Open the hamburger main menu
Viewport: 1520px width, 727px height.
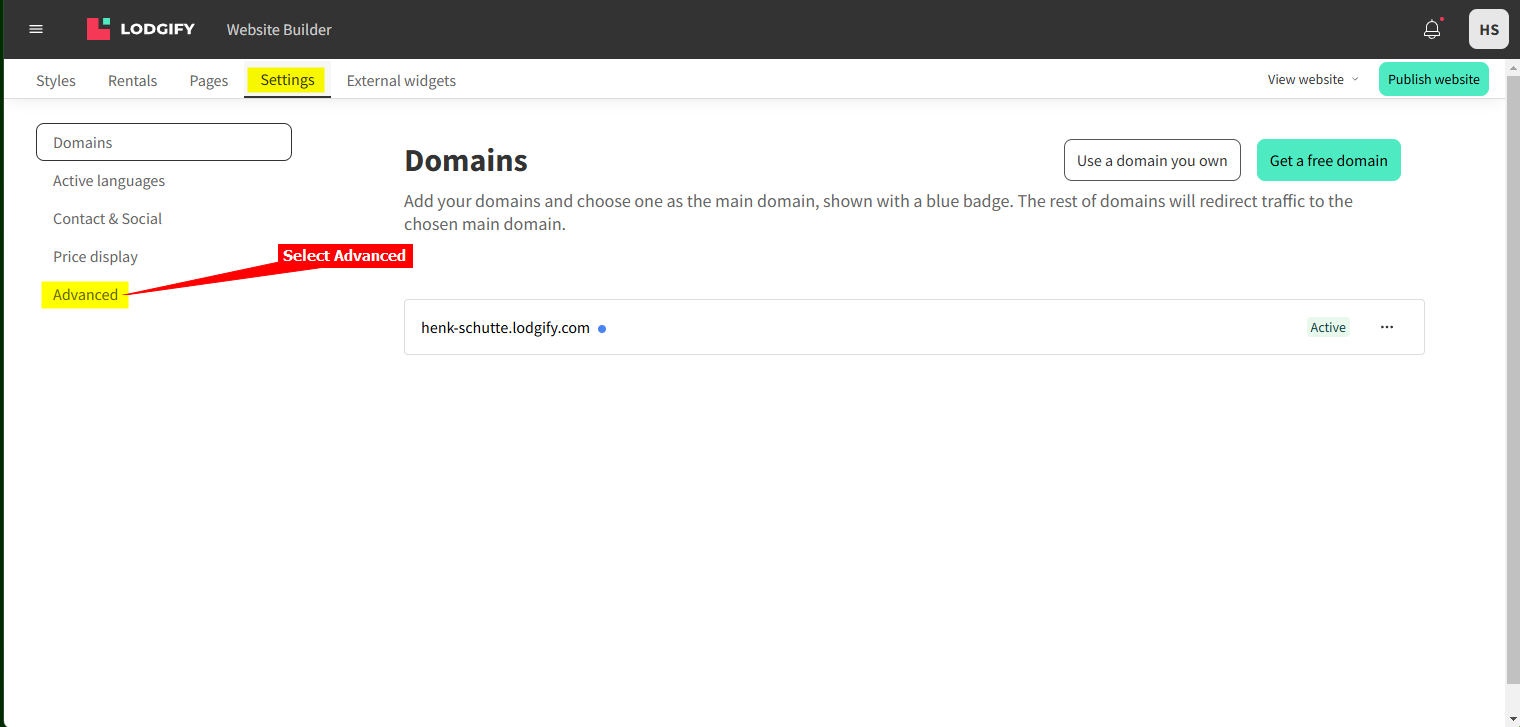(x=36, y=29)
